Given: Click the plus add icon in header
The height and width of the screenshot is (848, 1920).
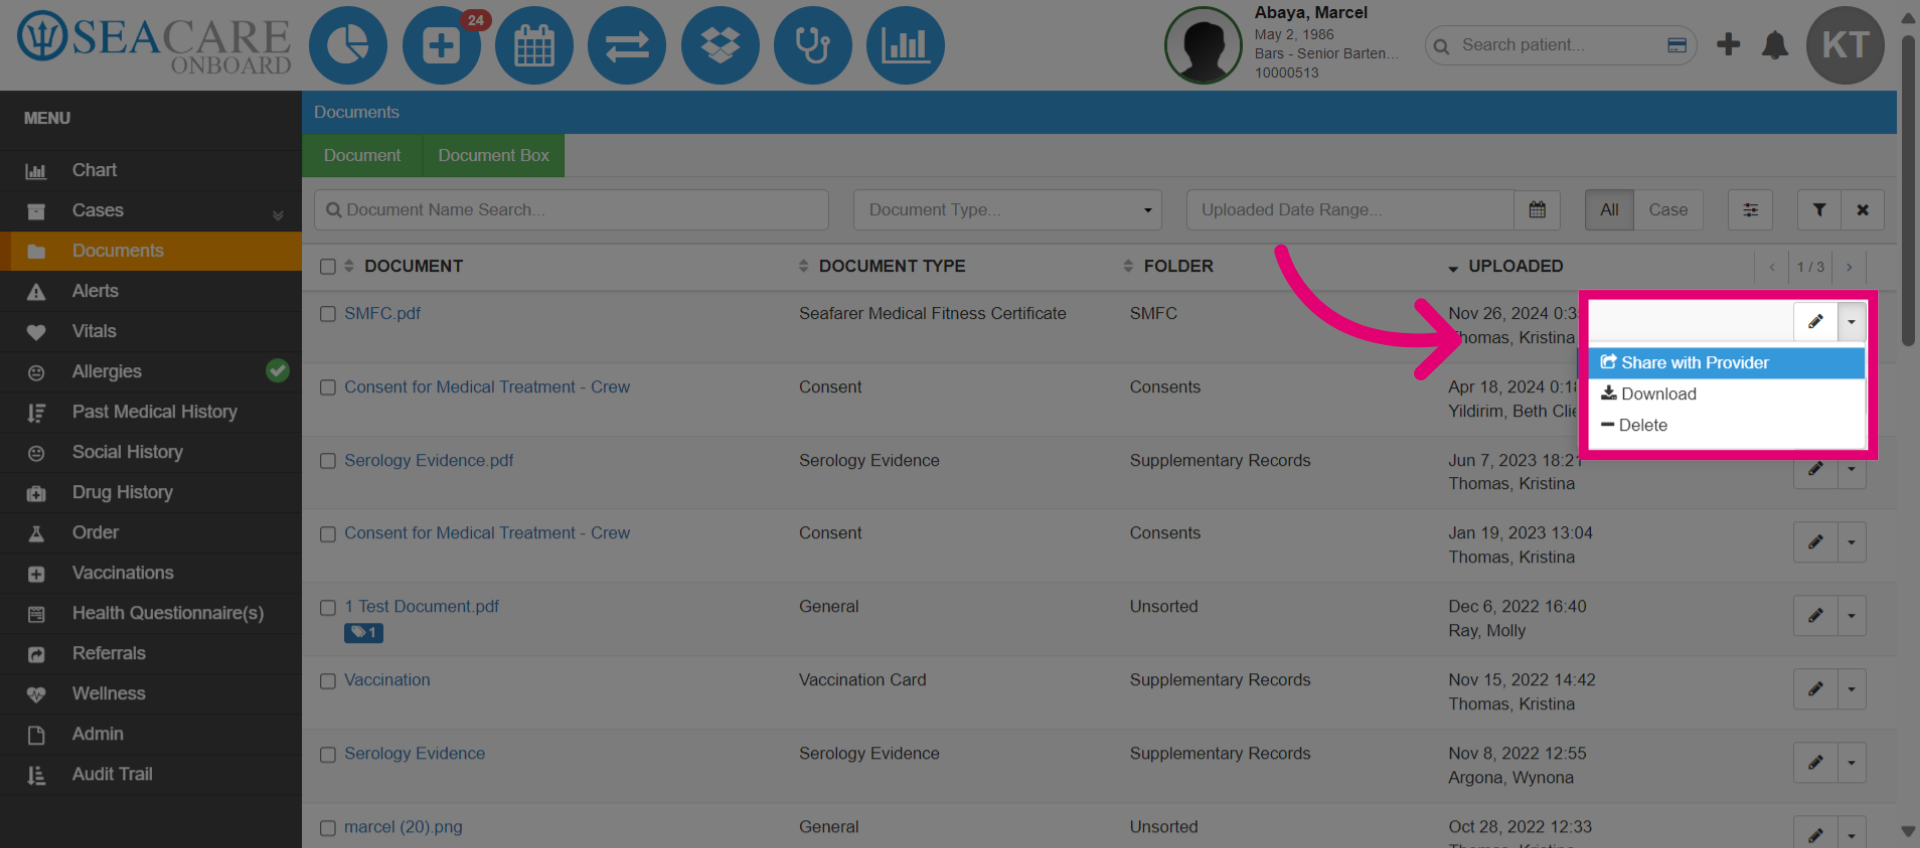Looking at the screenshot, I should pyautogui.click(x=1728, y=45).
